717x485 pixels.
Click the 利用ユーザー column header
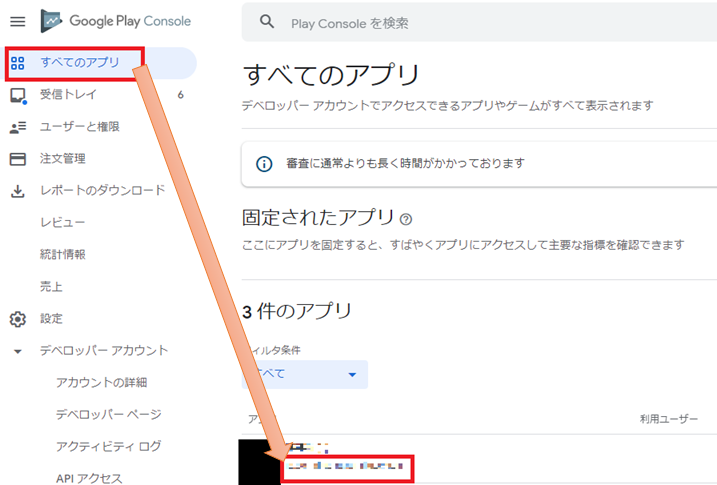coord(669,419)
